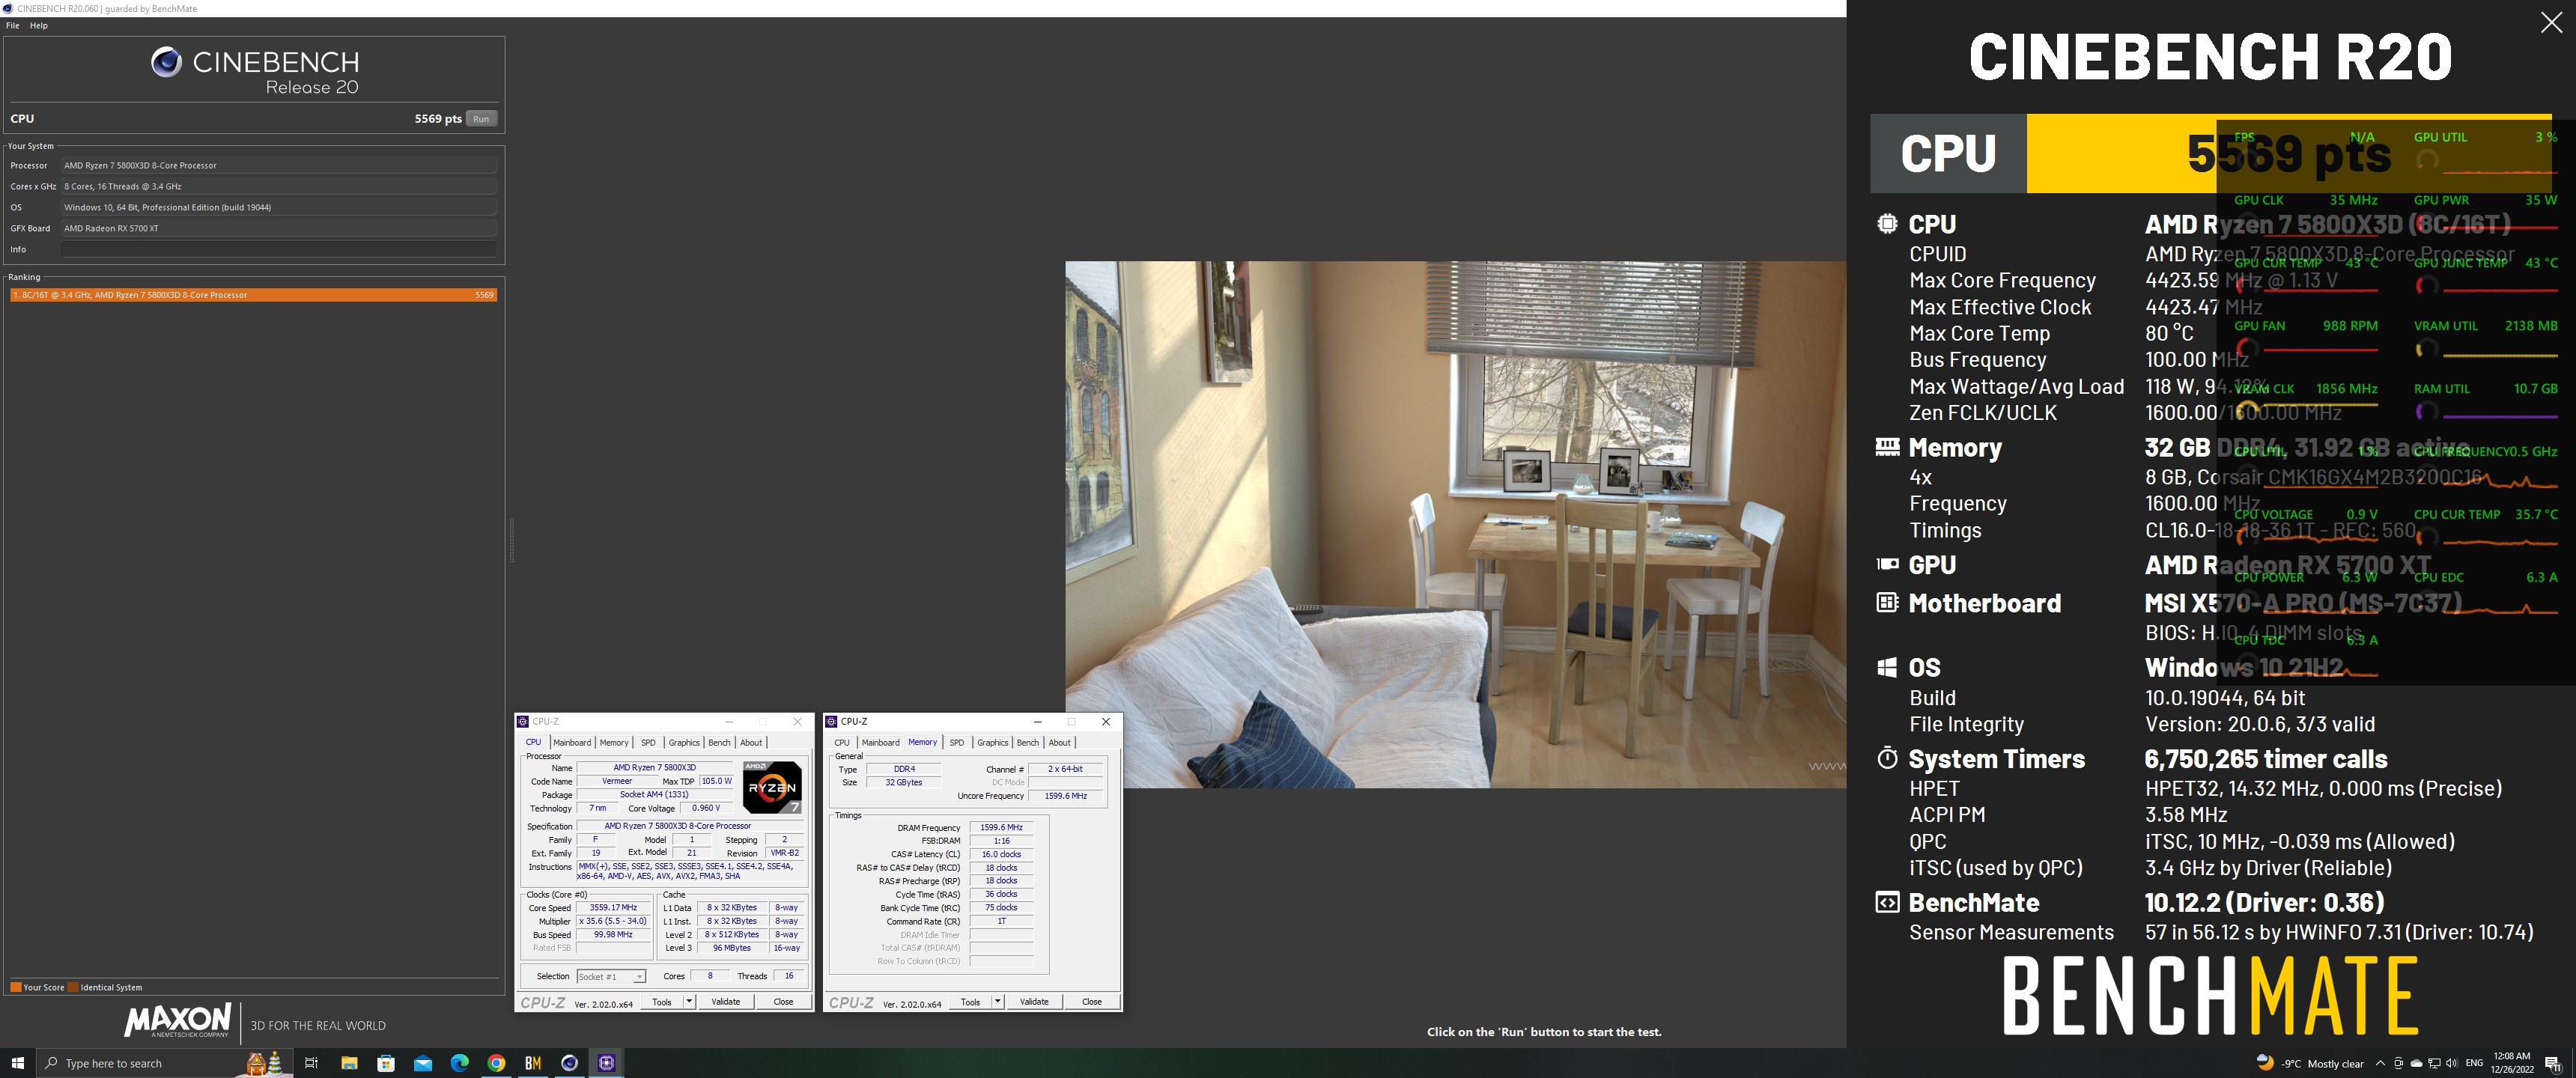This screenshot has height=1078, width=2576.
Task: Click Validate in left CPU-Z window
Action: coord(726,1001)
